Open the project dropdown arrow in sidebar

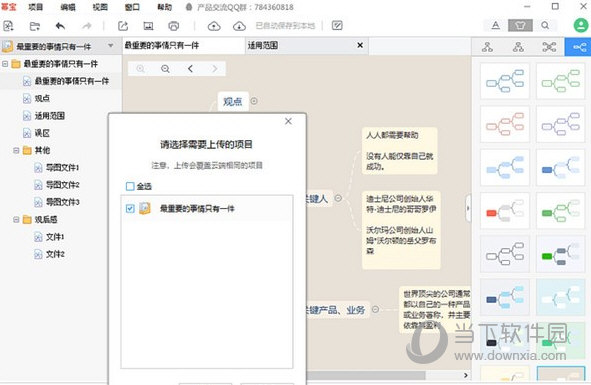110,46
